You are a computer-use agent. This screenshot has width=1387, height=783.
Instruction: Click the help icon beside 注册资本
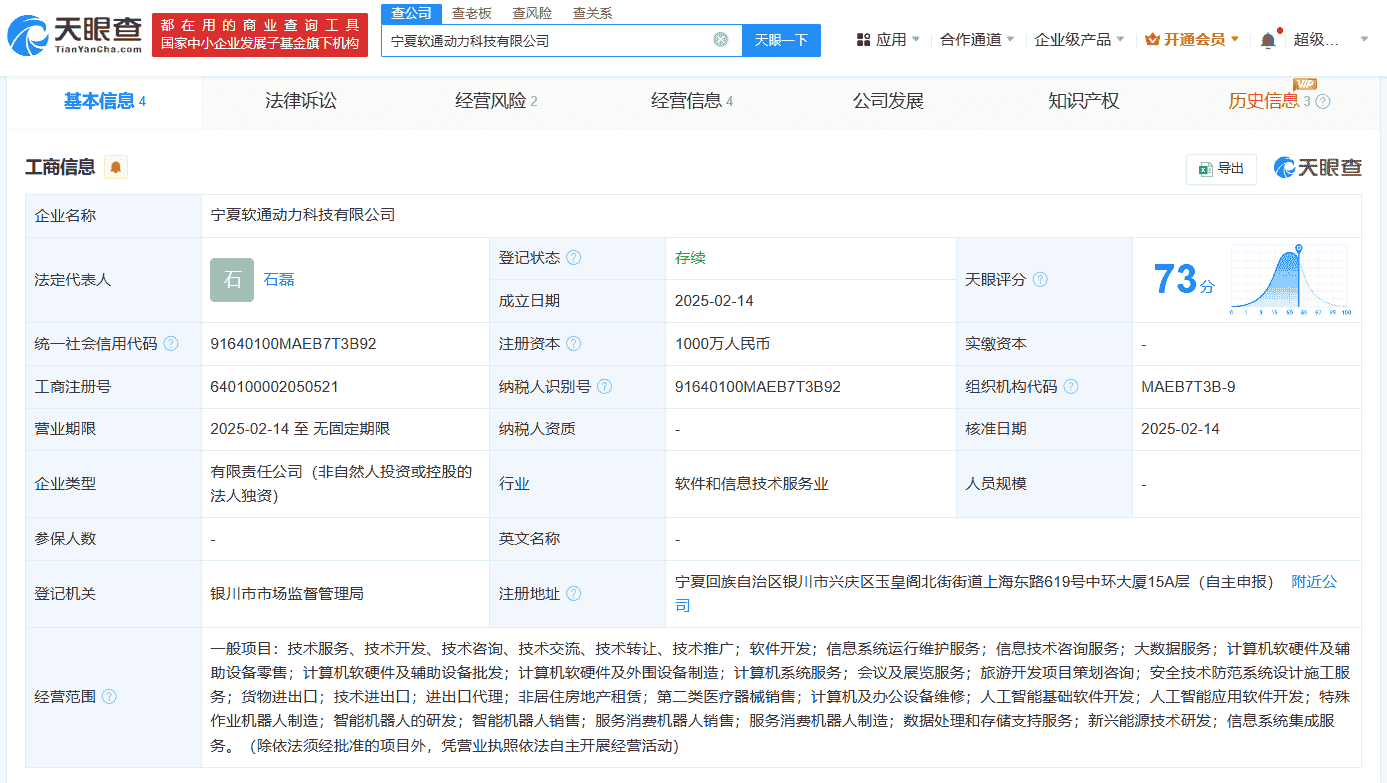[571, 343]
